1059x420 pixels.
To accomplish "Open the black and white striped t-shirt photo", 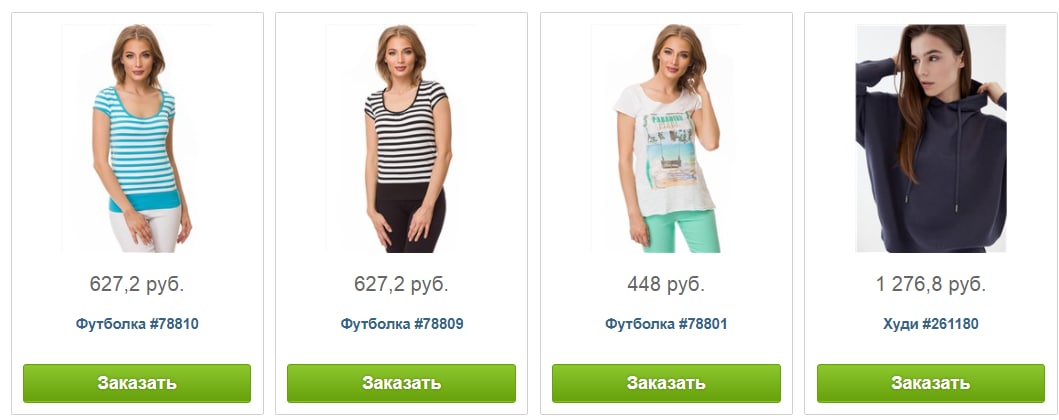I will point(401,138).
